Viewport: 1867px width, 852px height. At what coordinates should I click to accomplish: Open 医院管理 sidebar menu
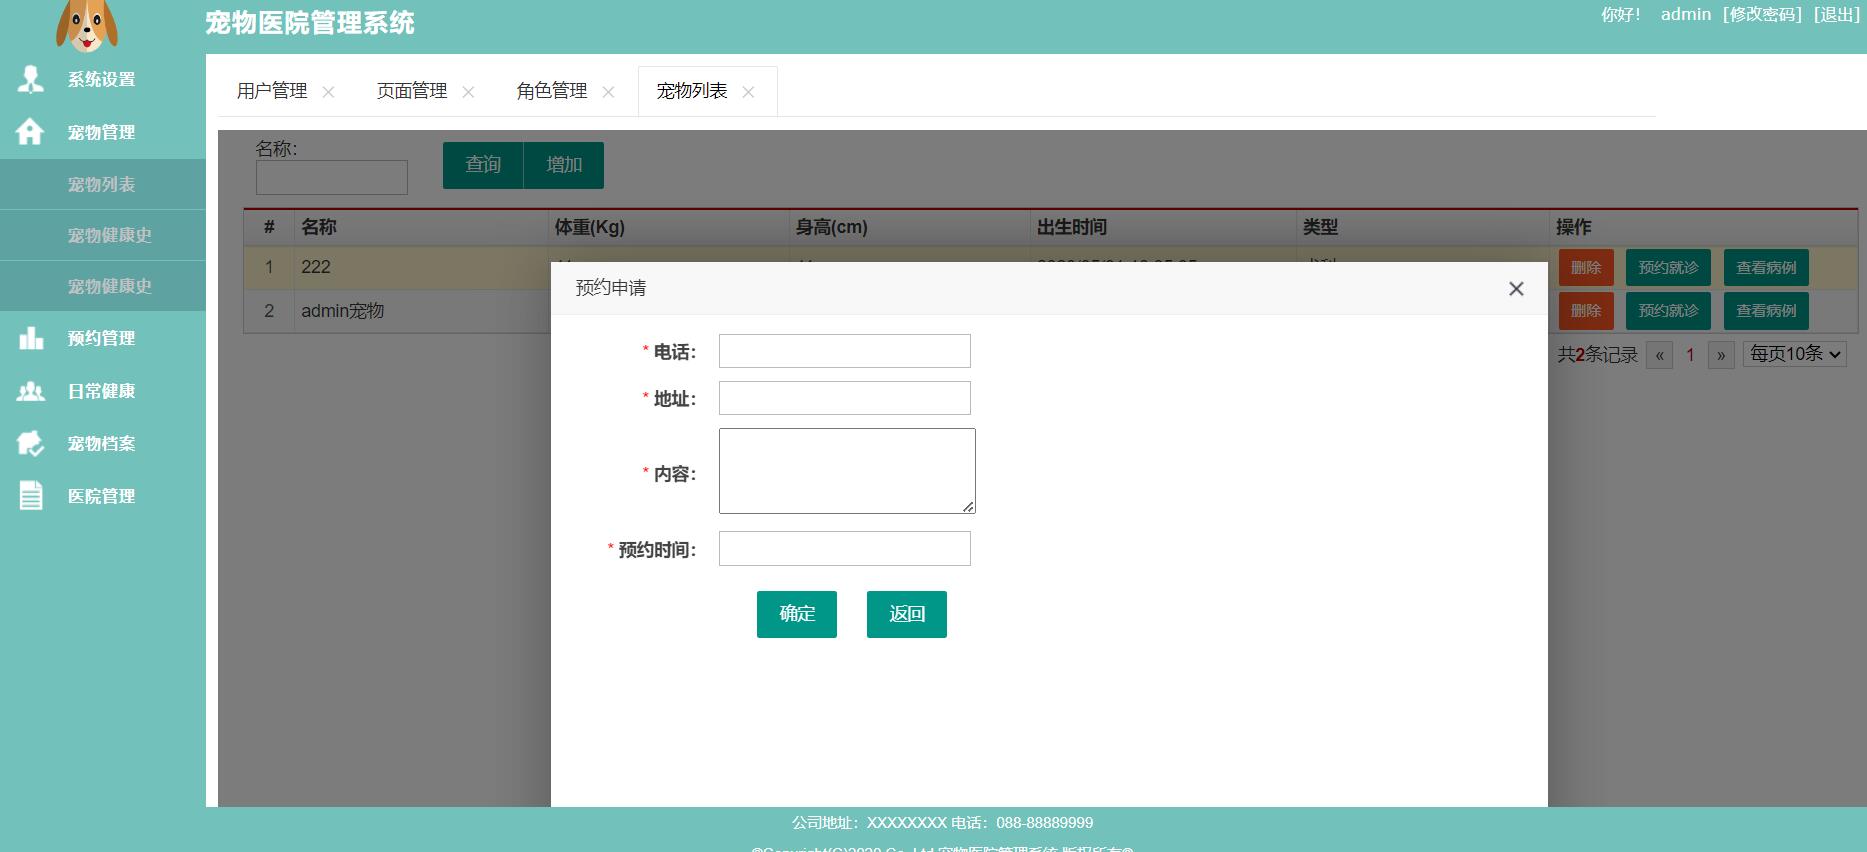click(x=103, y=496)
